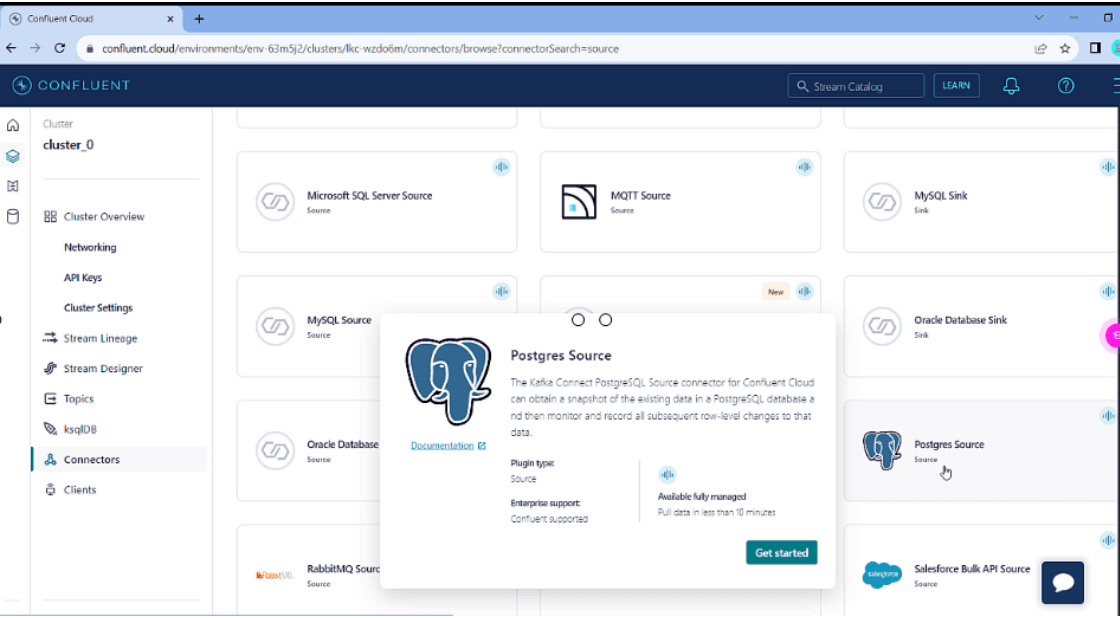
Task: Click the stacked-layers Environments icon in sidebar
Action: click(x=13, y=156)
